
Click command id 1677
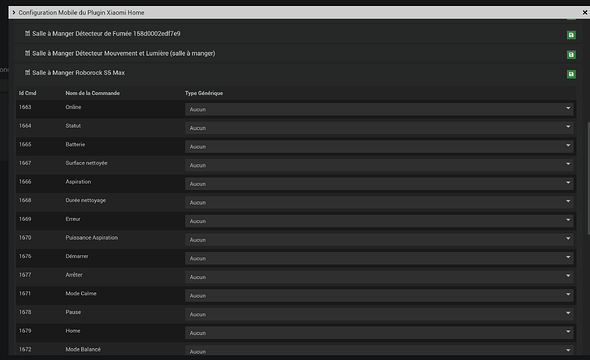tap(25, 275)
